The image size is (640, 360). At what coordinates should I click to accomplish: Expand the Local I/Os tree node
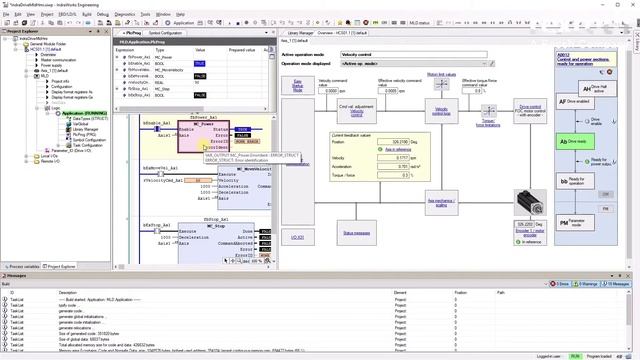coord(27,156)
